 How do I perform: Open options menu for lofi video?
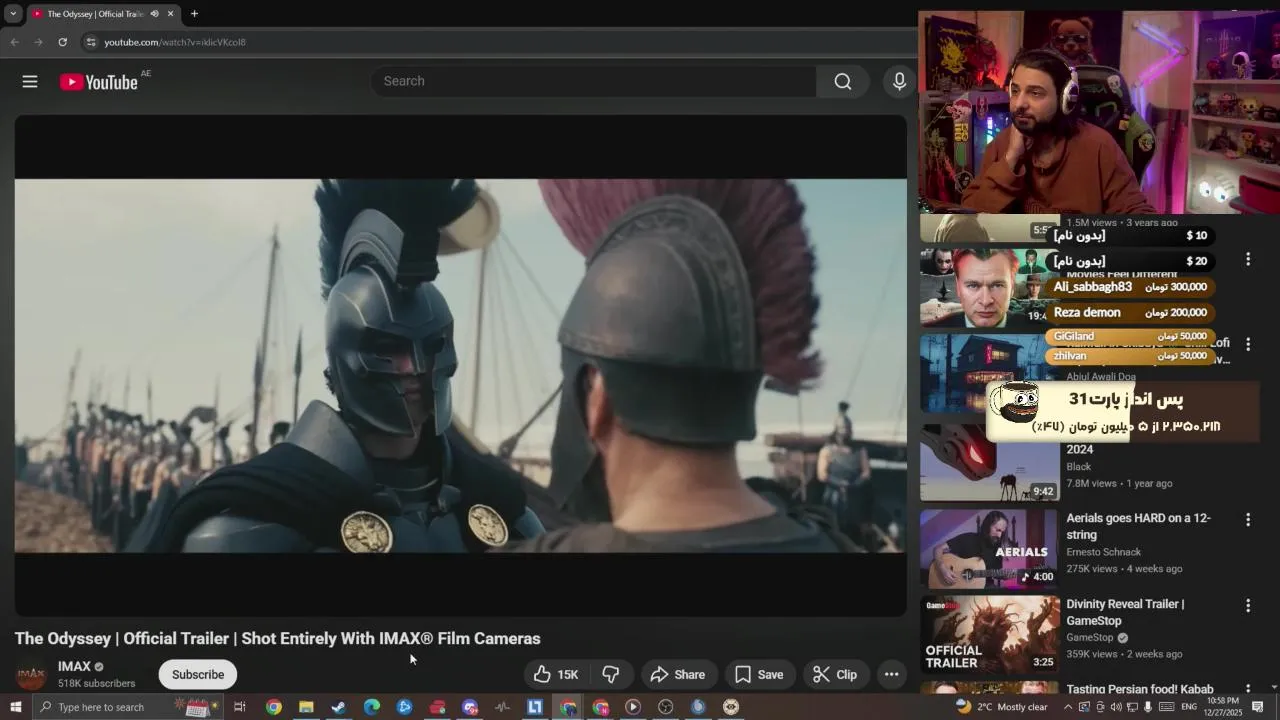(1248, 345)
